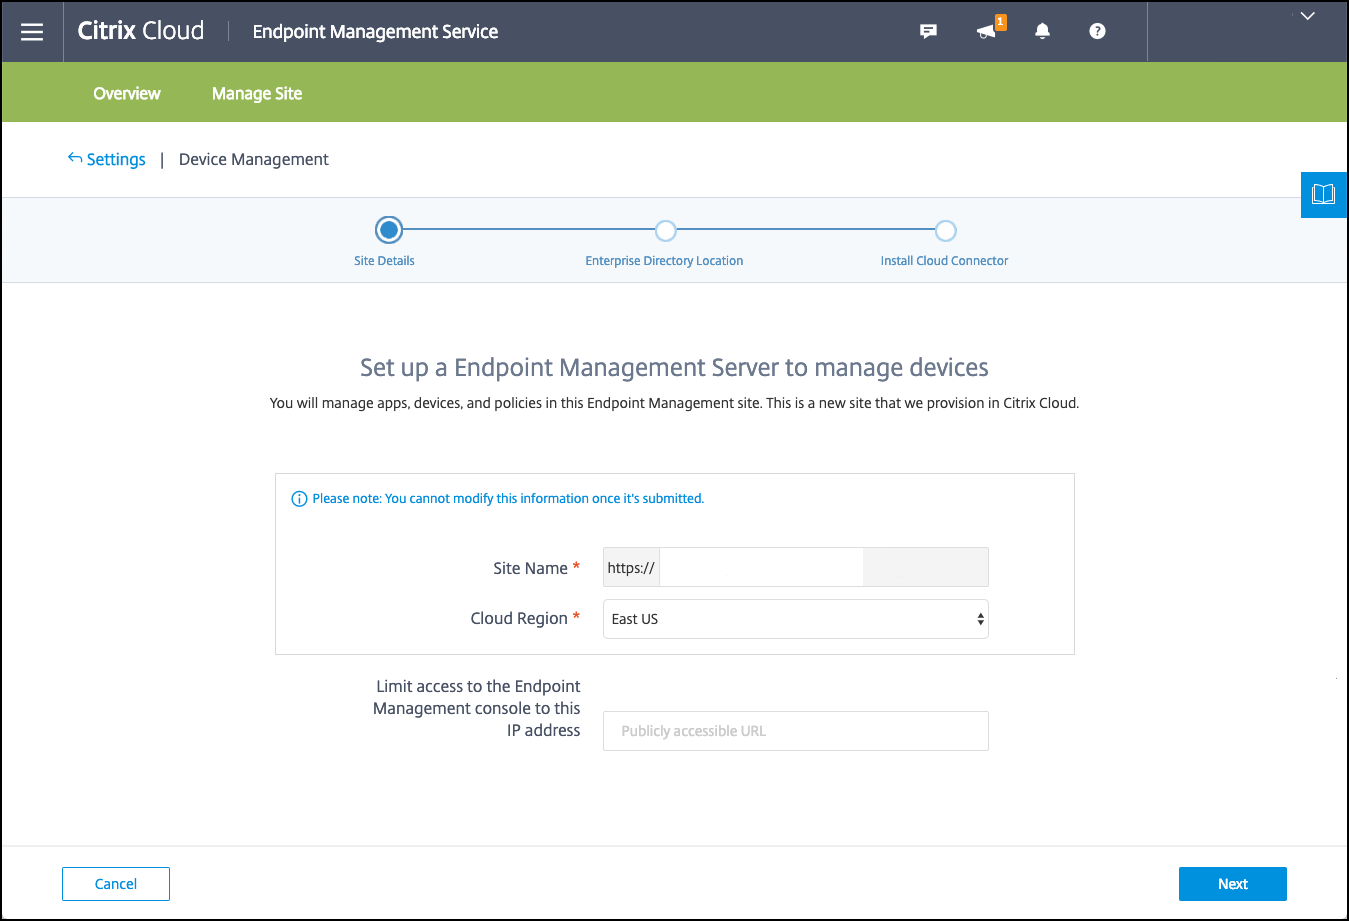Screen dimensions: 1349x921
Task: Open the notifications bell
Action: pos(1042,32)
